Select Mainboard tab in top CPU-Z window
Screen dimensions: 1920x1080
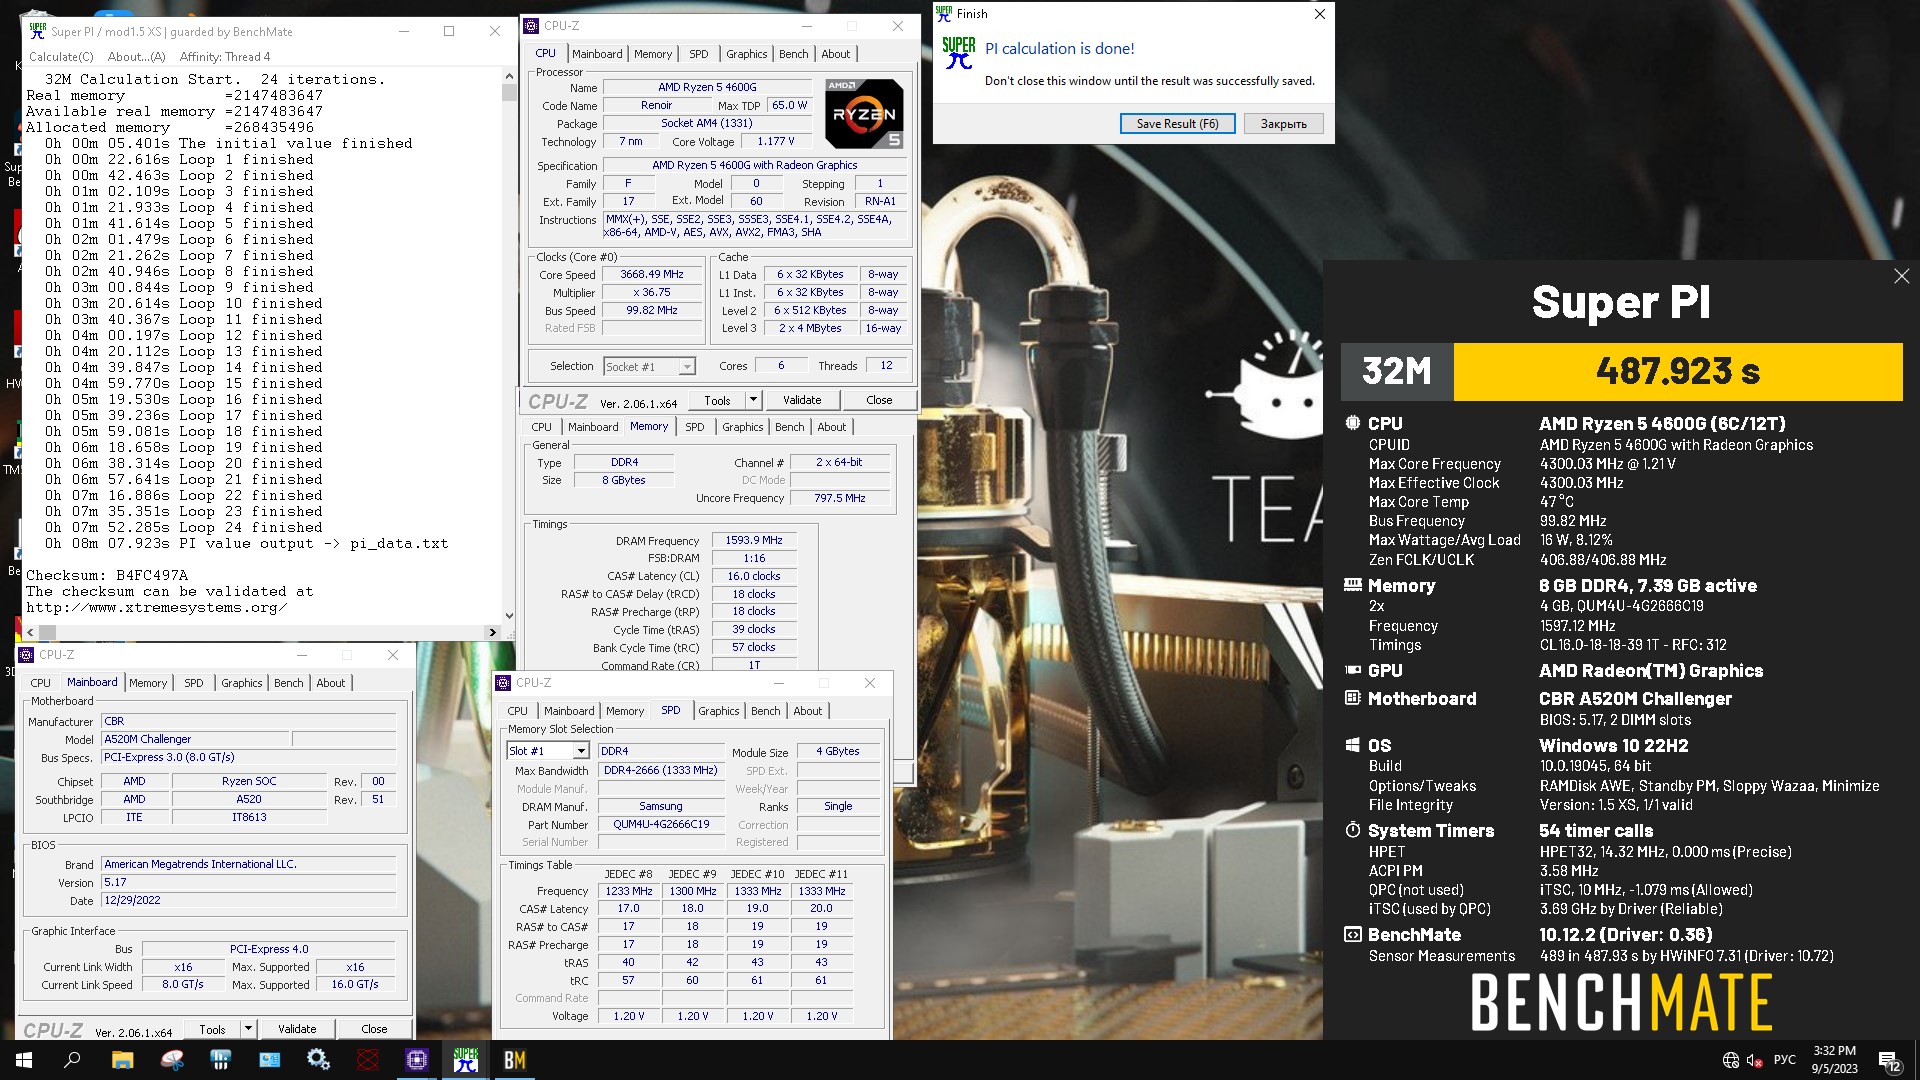coord(597,54)
